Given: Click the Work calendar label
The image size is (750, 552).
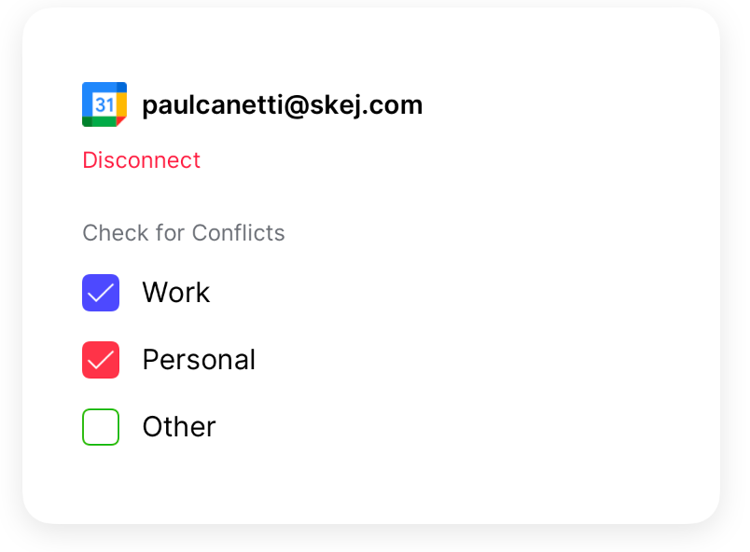Looking at the screenshot, I should (176, 292).
